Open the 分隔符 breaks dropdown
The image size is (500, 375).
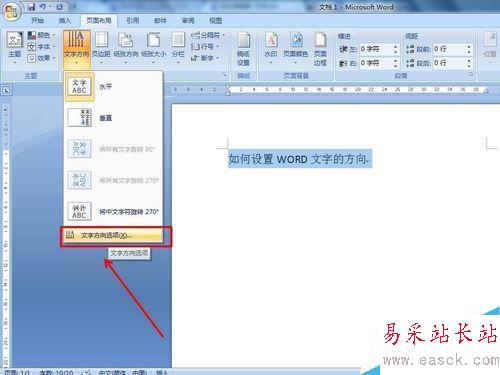point(208,35)
